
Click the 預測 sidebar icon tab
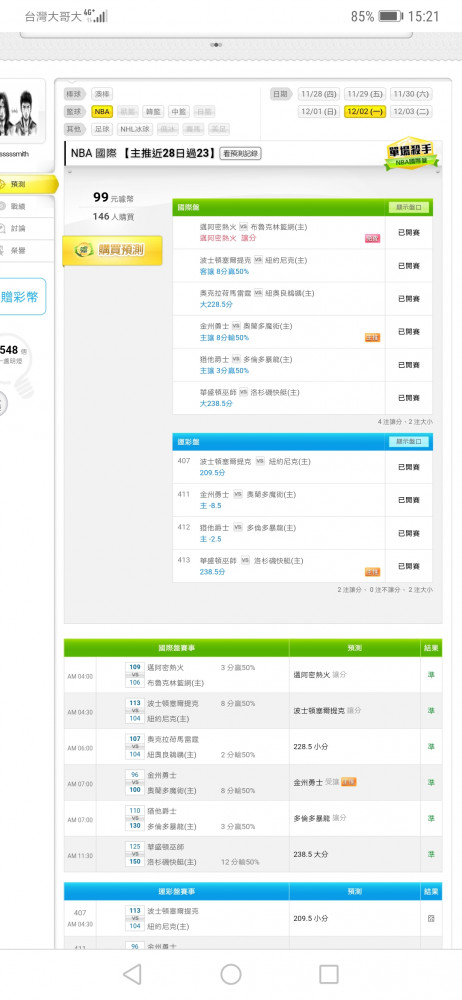26,184
